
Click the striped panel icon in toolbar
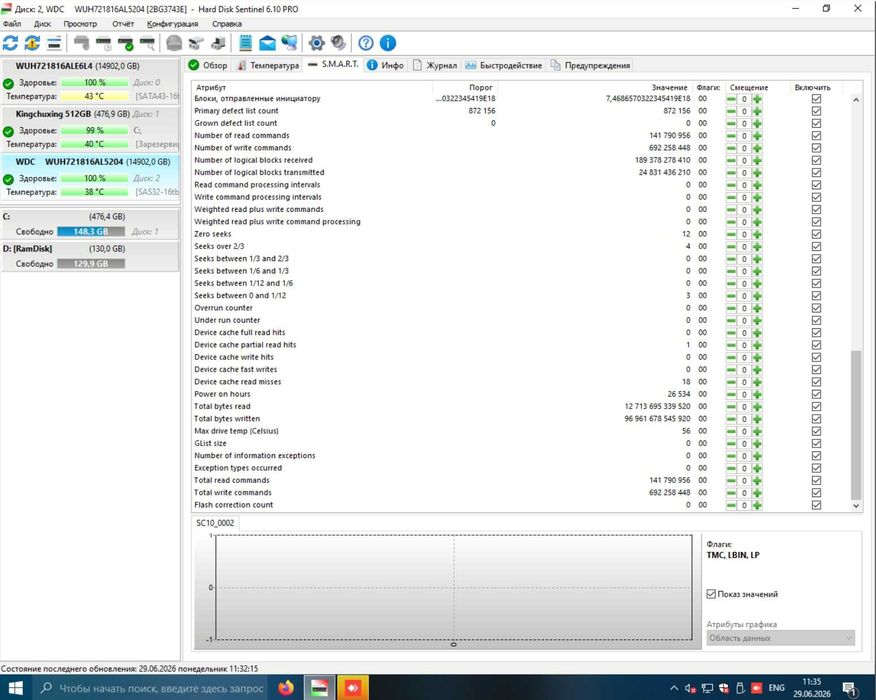click(54, 43)
